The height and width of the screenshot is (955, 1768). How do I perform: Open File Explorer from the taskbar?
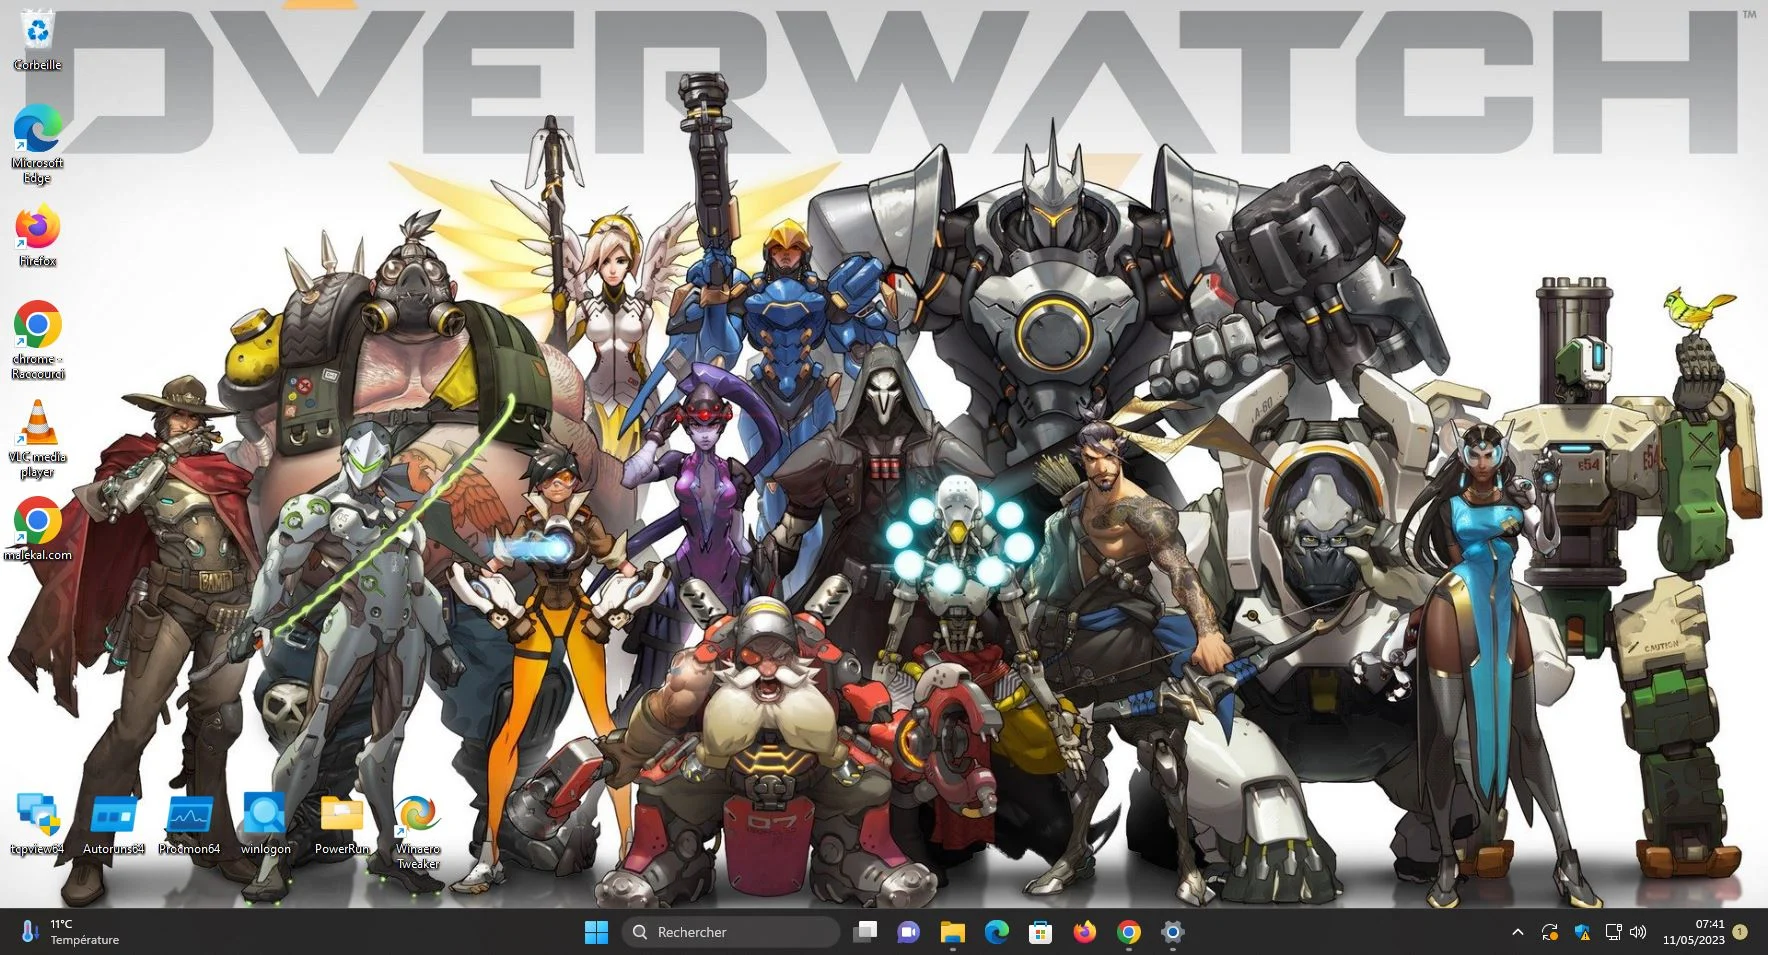(x=952, y=932)
